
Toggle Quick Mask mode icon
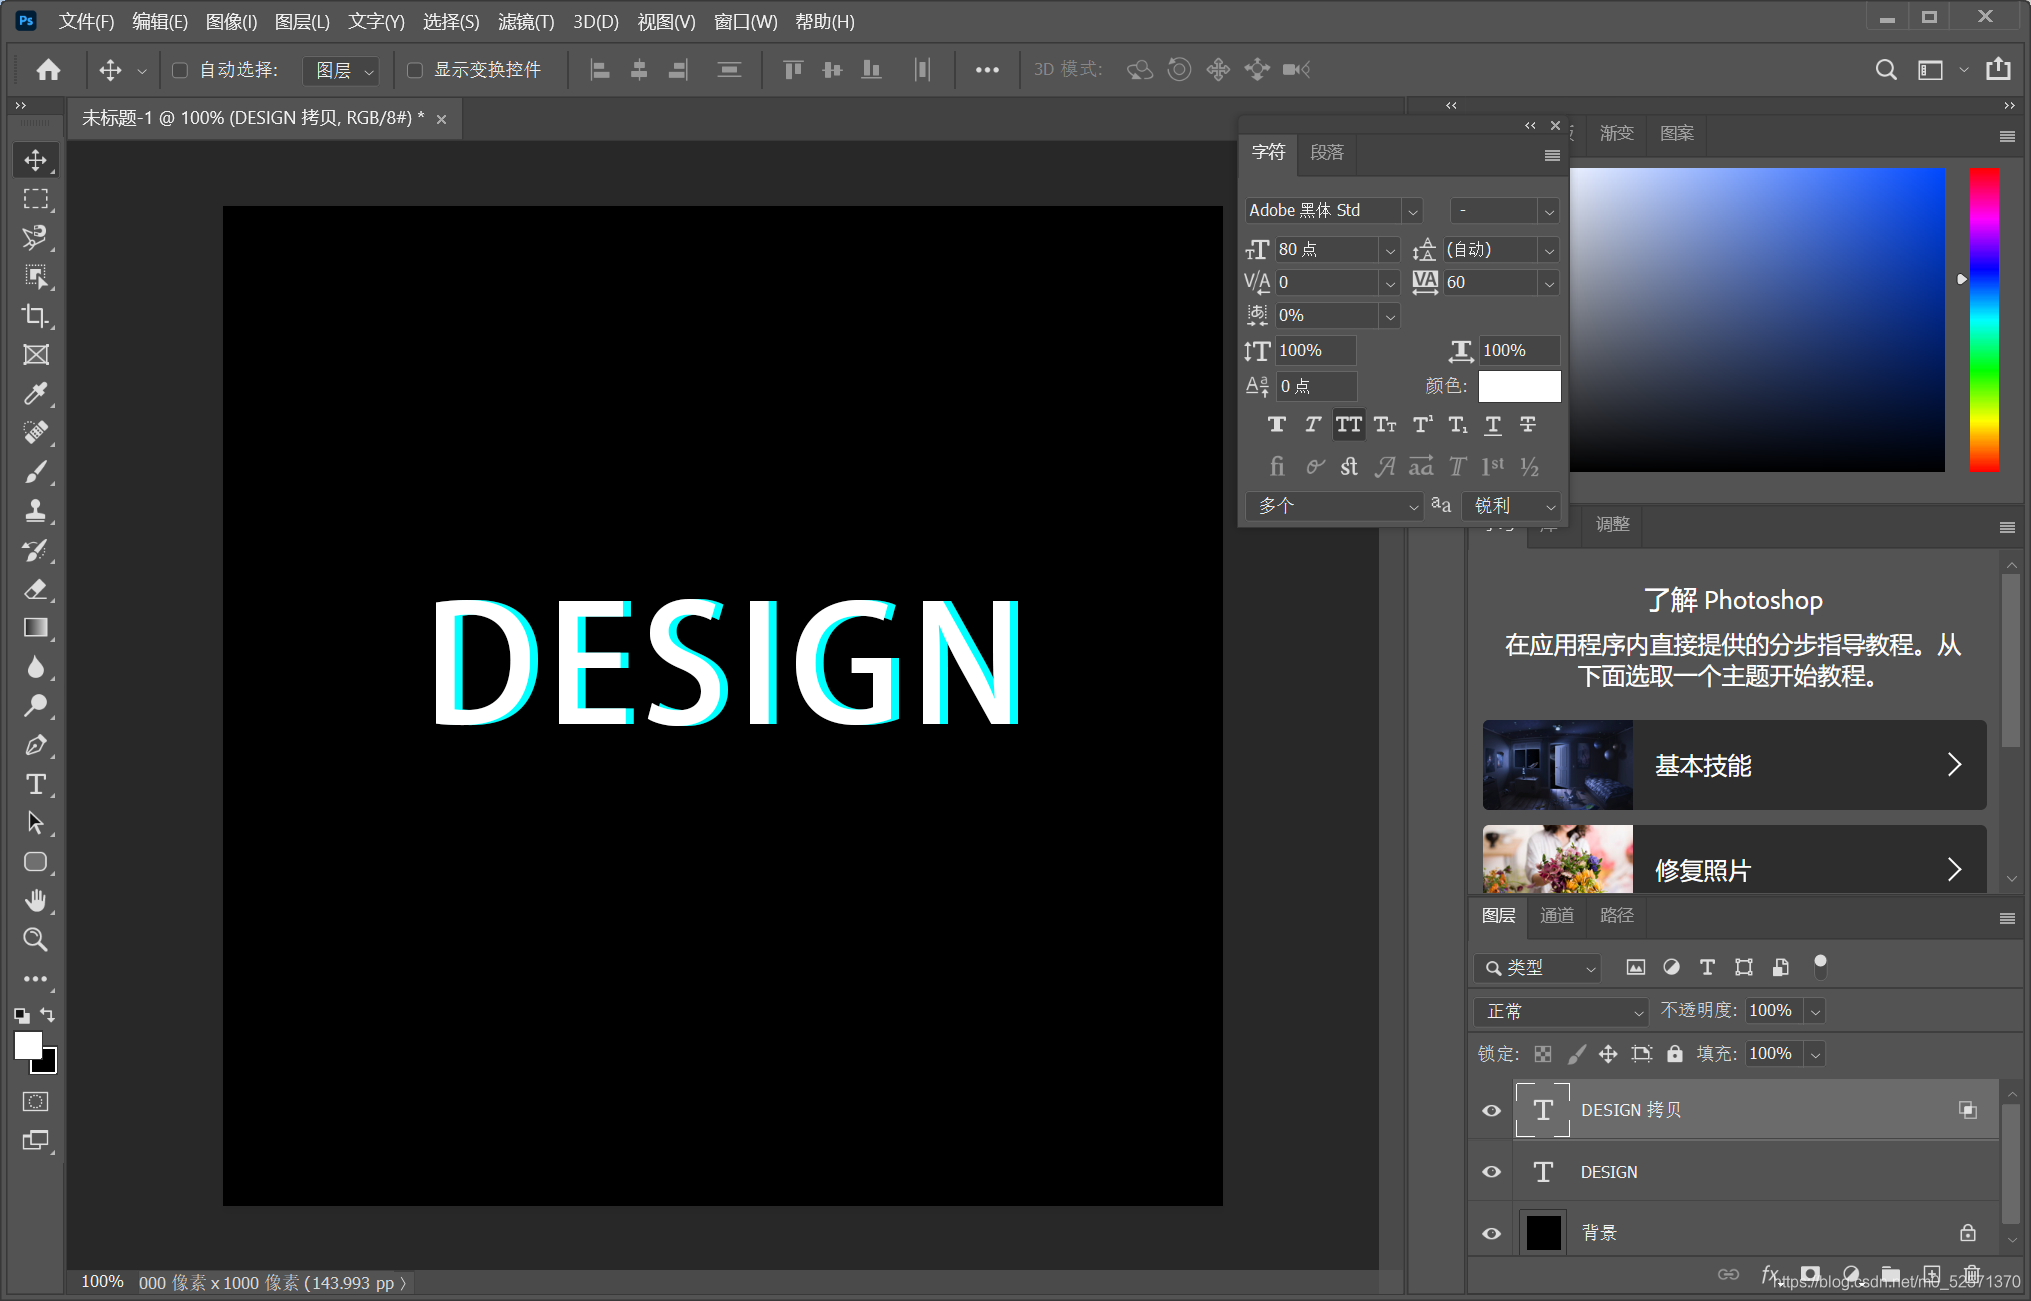(36, 1102)
